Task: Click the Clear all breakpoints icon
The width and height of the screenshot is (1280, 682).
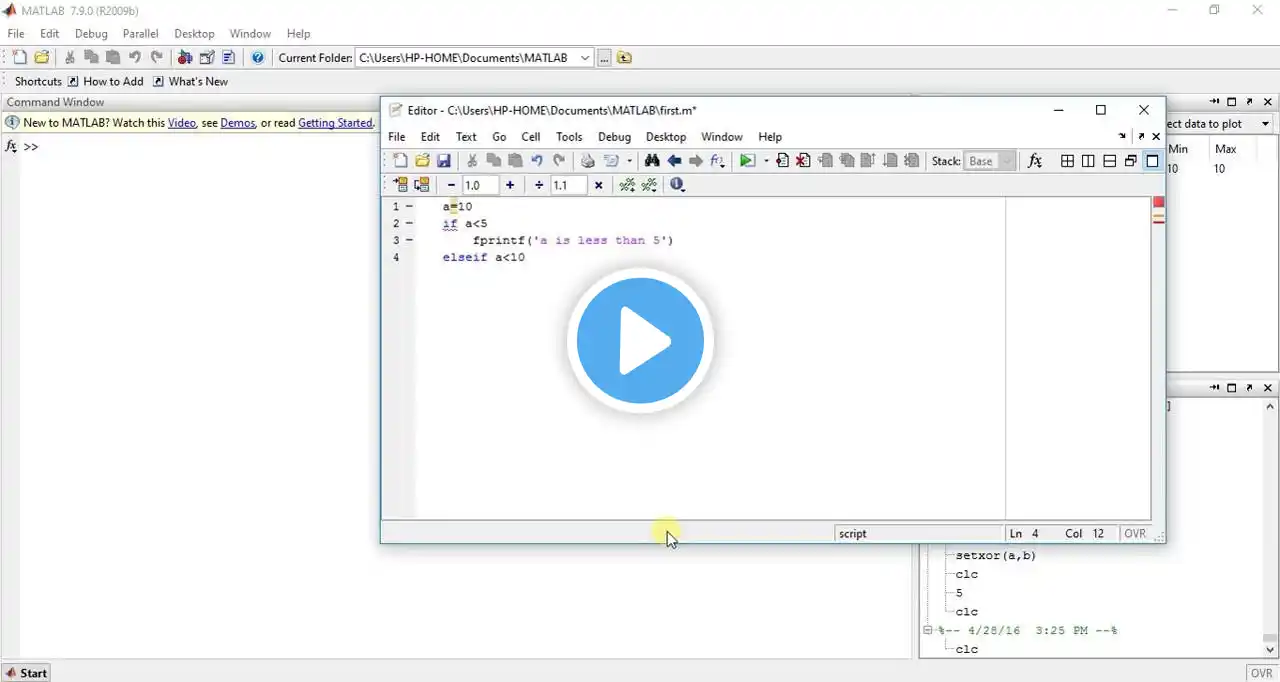Action: [x=803, y=161]
